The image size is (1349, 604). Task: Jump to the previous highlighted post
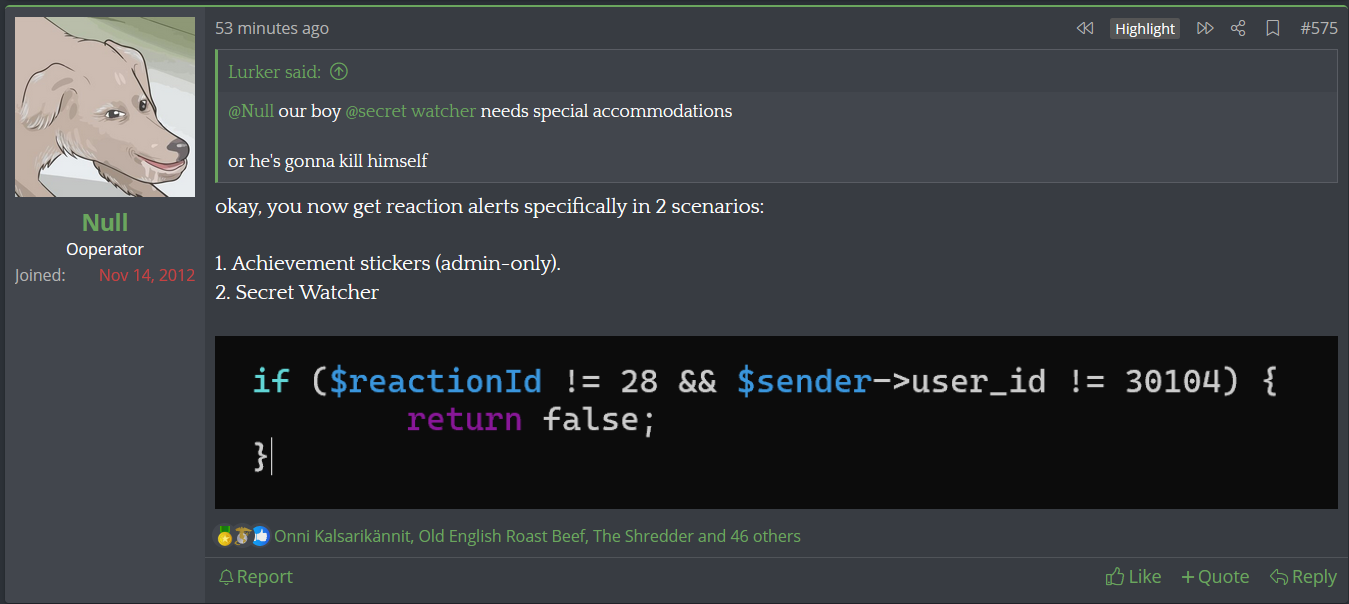coord(1085,28)
